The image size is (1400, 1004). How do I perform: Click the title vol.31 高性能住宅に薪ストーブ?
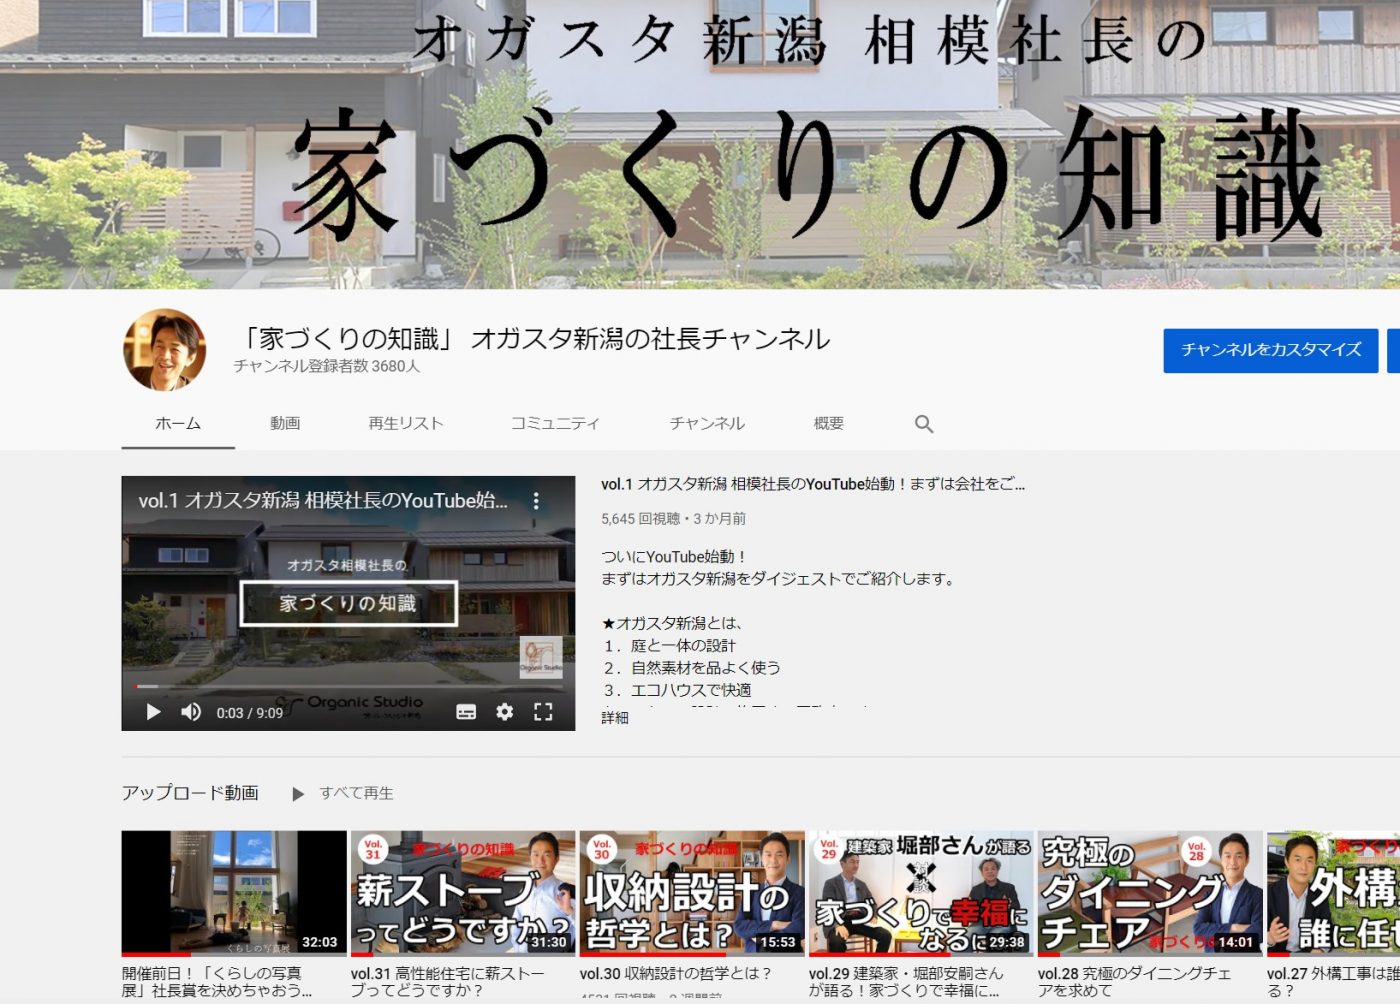[x=448, y=982]
